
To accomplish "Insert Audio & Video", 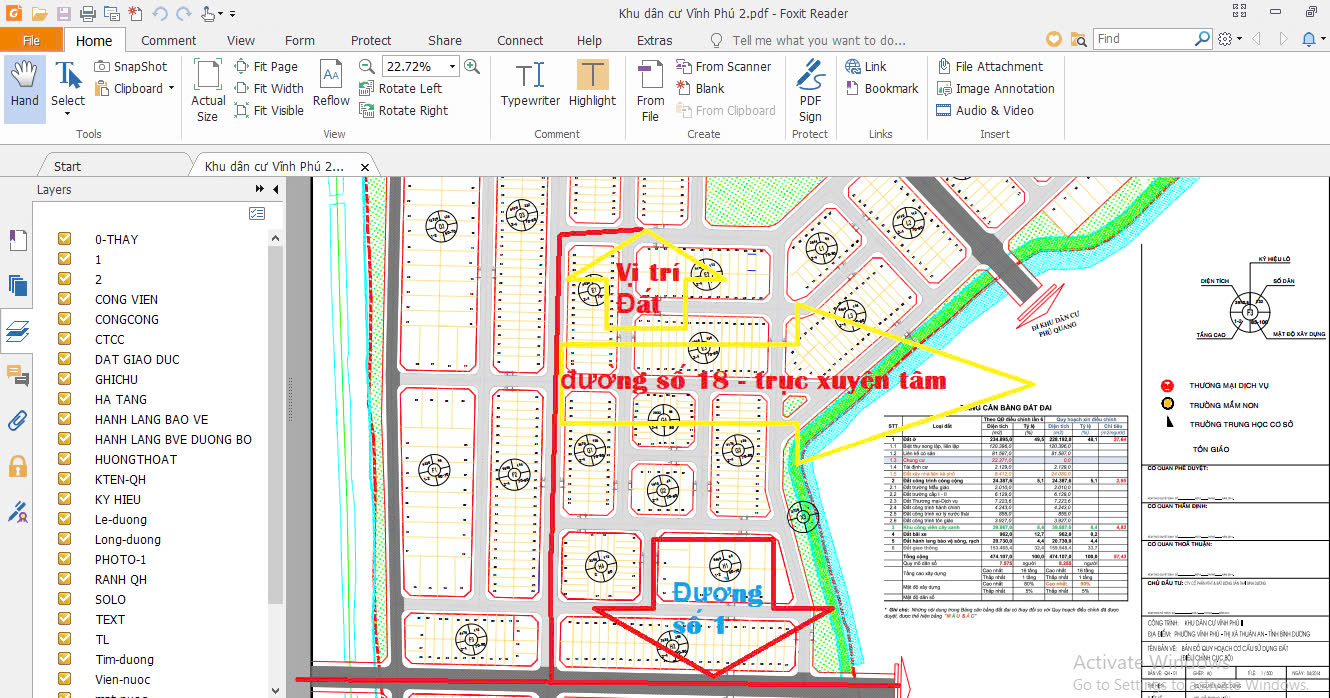I will [x=985, y=110].
